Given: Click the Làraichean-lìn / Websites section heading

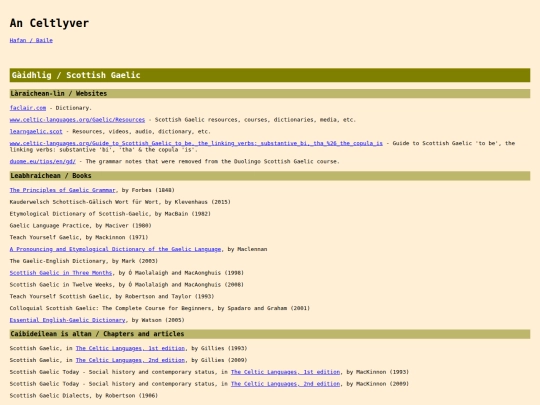Looking at the screenshot, I should [x=270, y=93].
